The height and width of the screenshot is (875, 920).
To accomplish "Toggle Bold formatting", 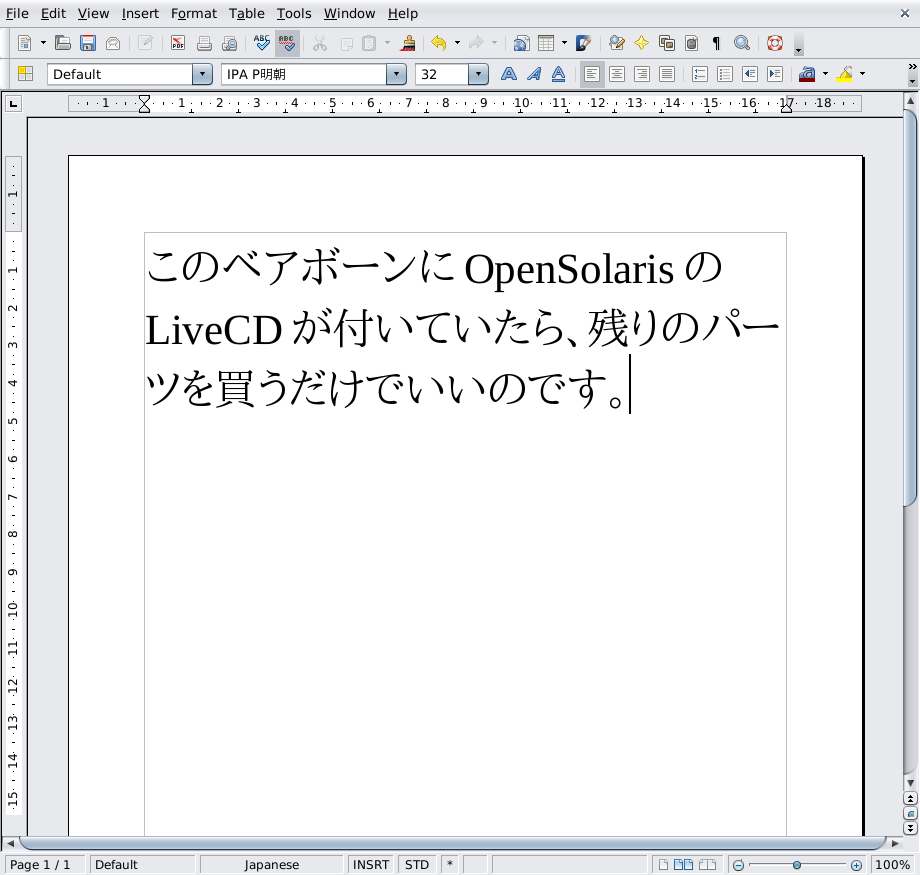I will coord(509,74).
